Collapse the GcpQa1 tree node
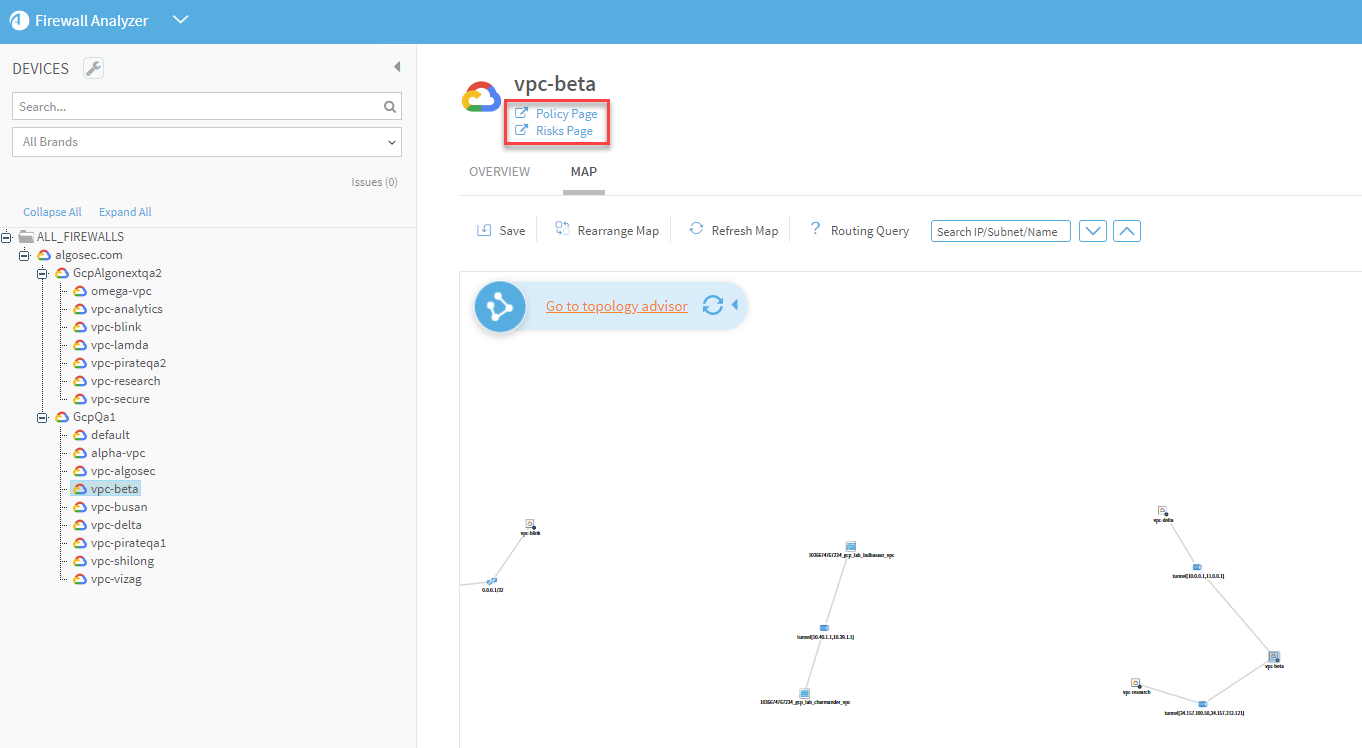1362x748 pixels. click(x=43, y=417)
